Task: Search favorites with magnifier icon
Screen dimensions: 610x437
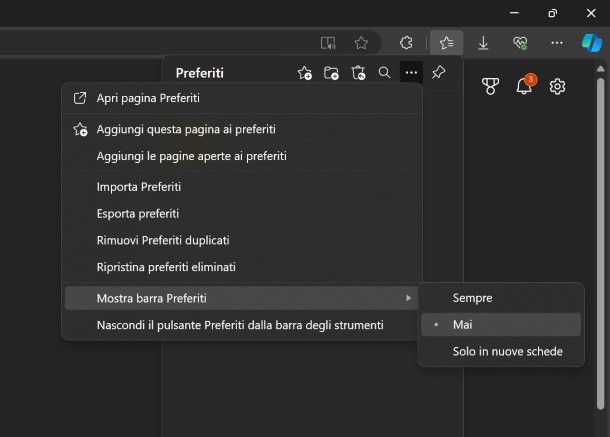Action: (x=384, y=72)
